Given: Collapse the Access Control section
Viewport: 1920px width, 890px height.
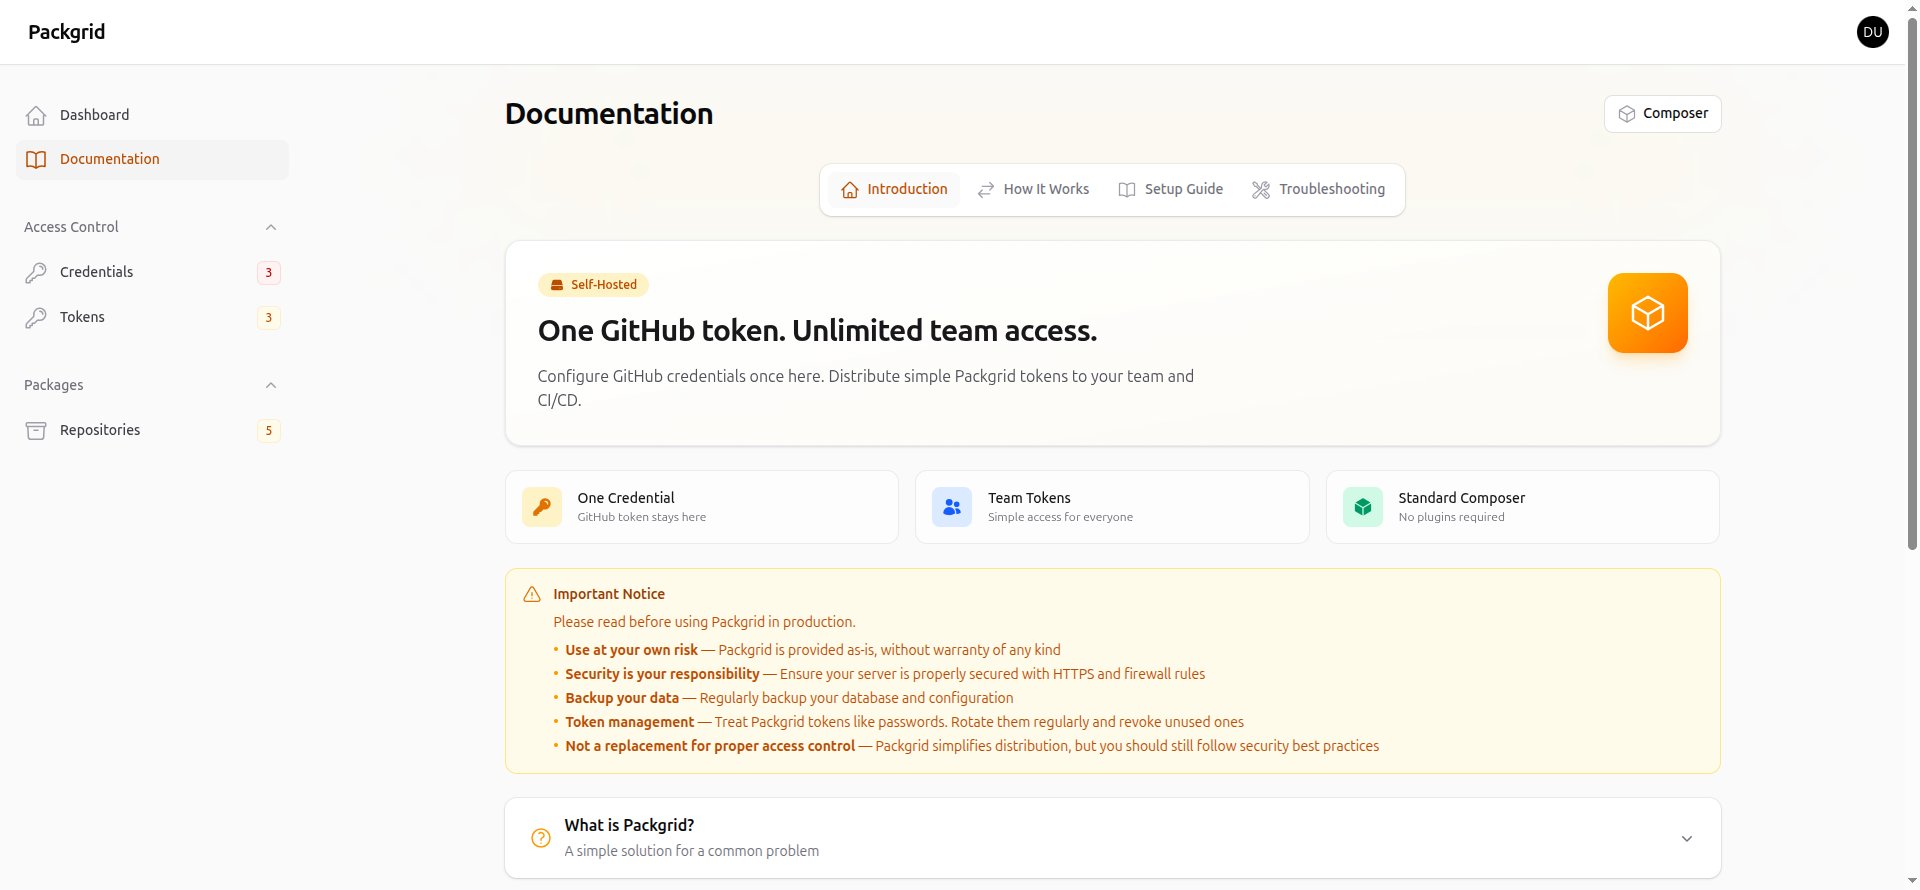Looking at the screenshot, I should click(x=271, y=227).
